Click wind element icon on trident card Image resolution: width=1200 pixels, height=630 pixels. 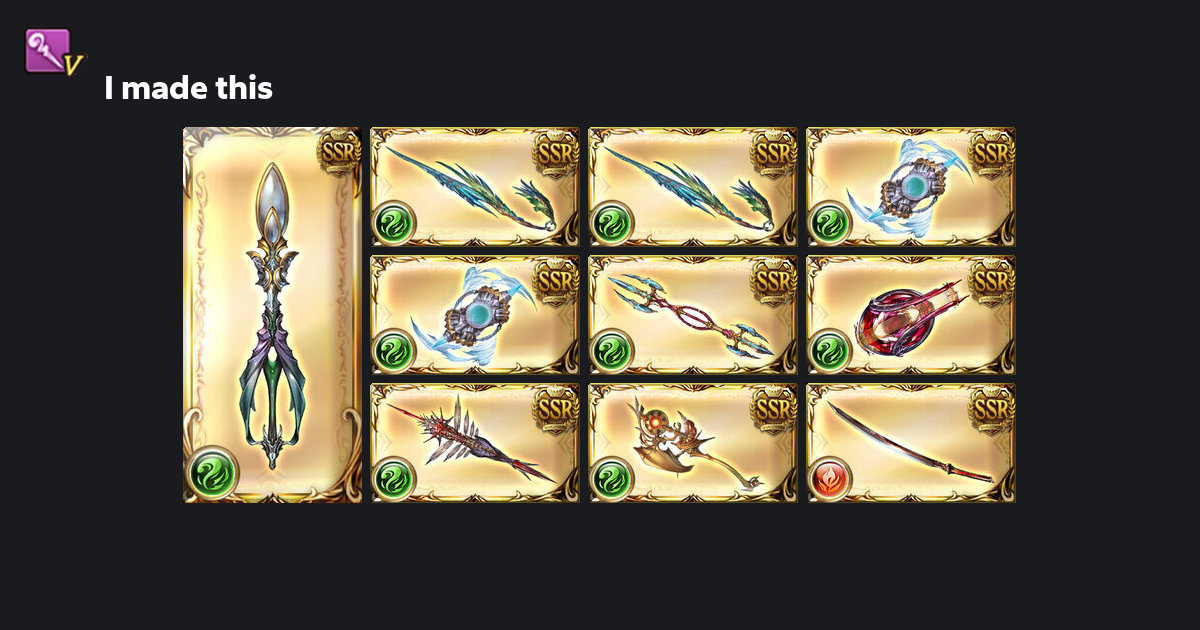(x=612, y=350)
